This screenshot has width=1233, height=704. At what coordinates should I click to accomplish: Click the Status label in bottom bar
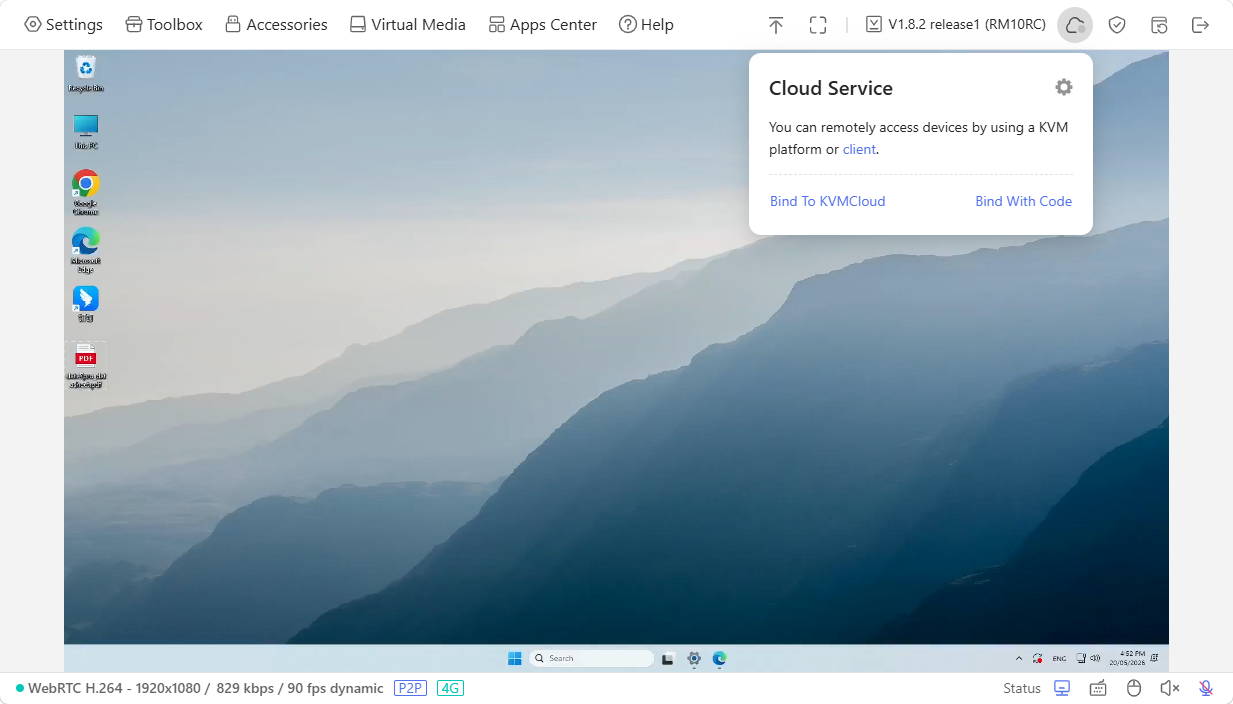[1022, 688]
